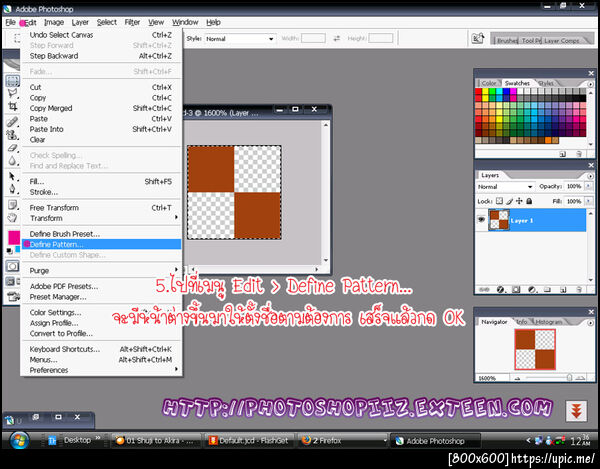Select the Path Selection arrow tool
The height and width of the screenshot is (469, 600).
coord(12,176)
